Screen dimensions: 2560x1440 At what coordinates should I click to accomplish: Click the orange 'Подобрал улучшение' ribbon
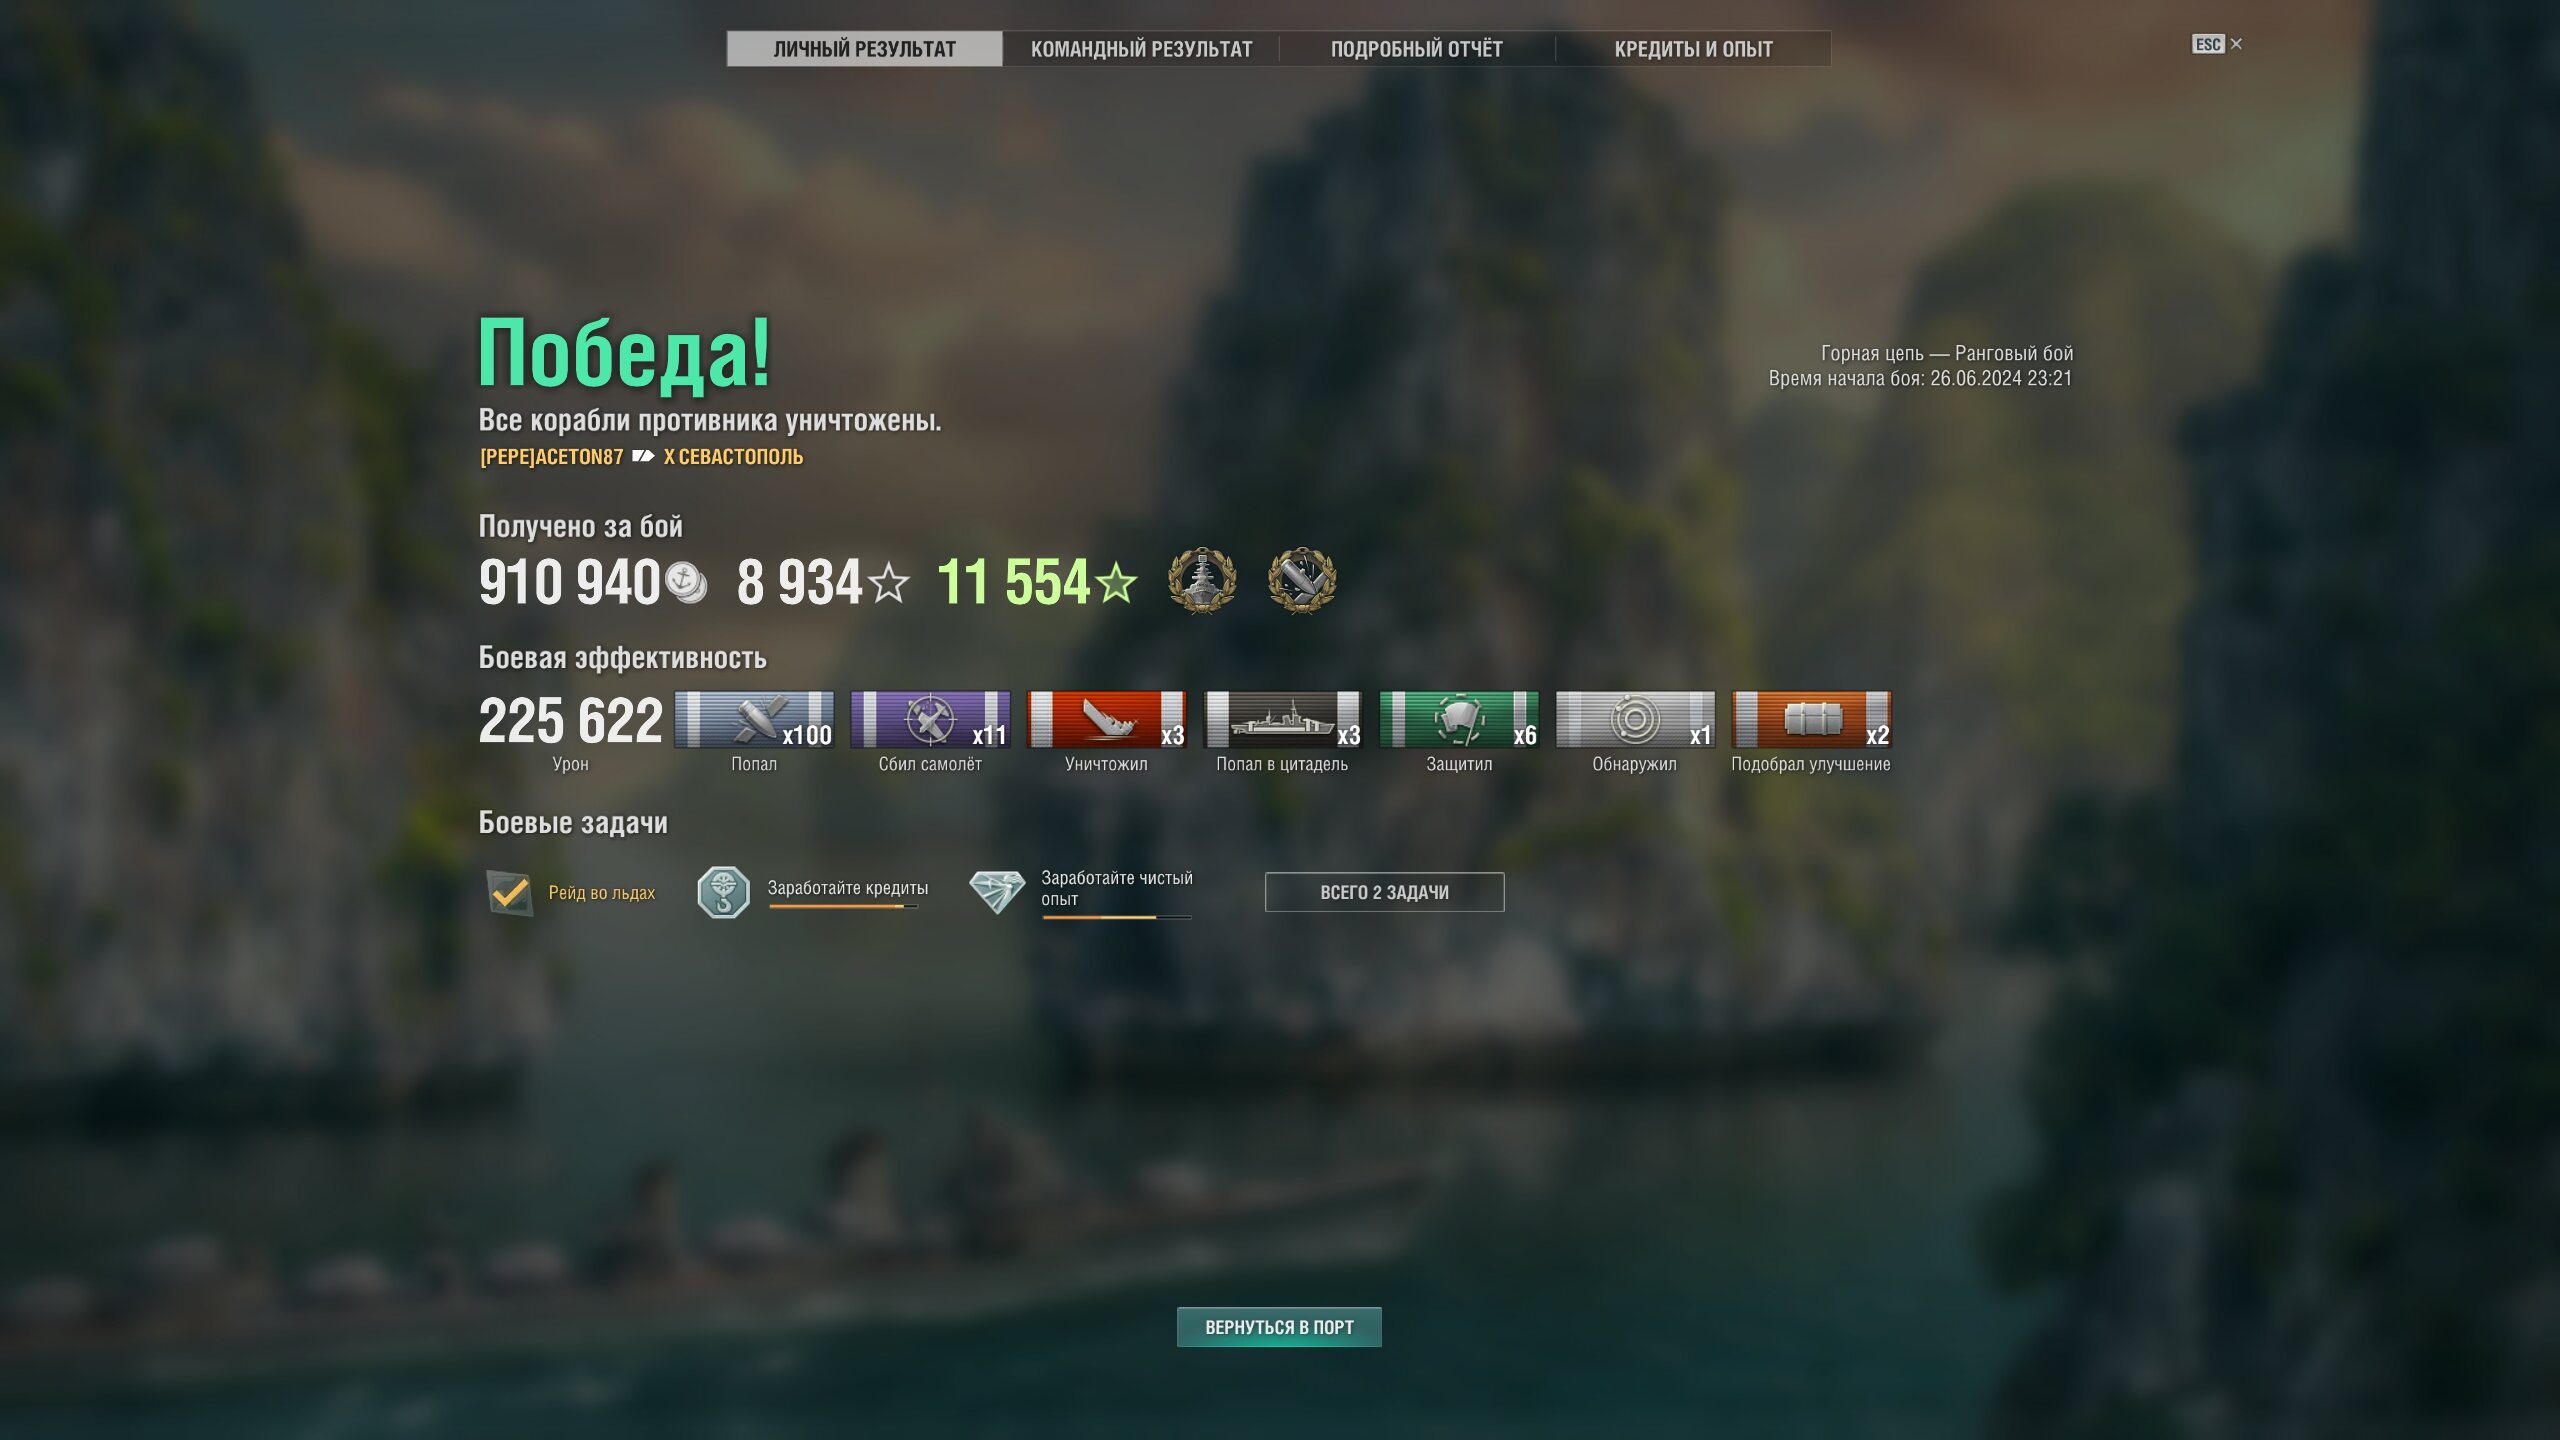click(x=1811, y=719)
